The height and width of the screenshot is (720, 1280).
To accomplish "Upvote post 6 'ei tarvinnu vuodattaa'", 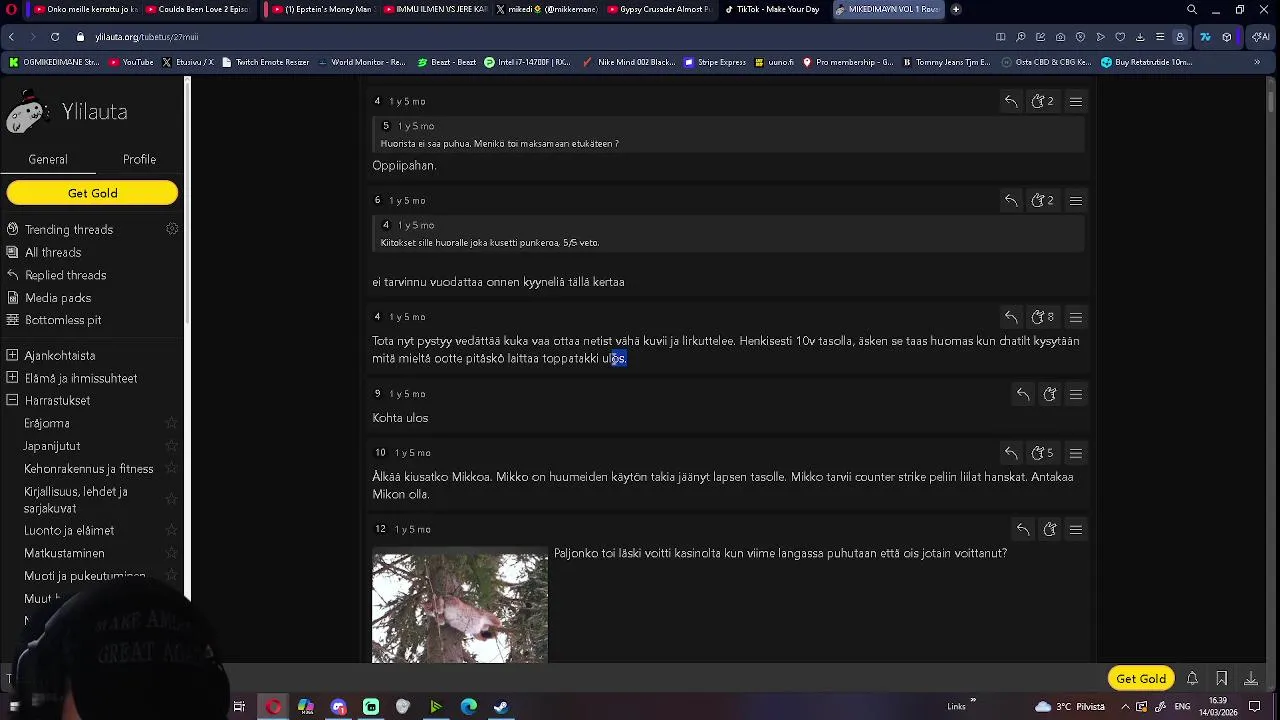I will click(1042, 201).
